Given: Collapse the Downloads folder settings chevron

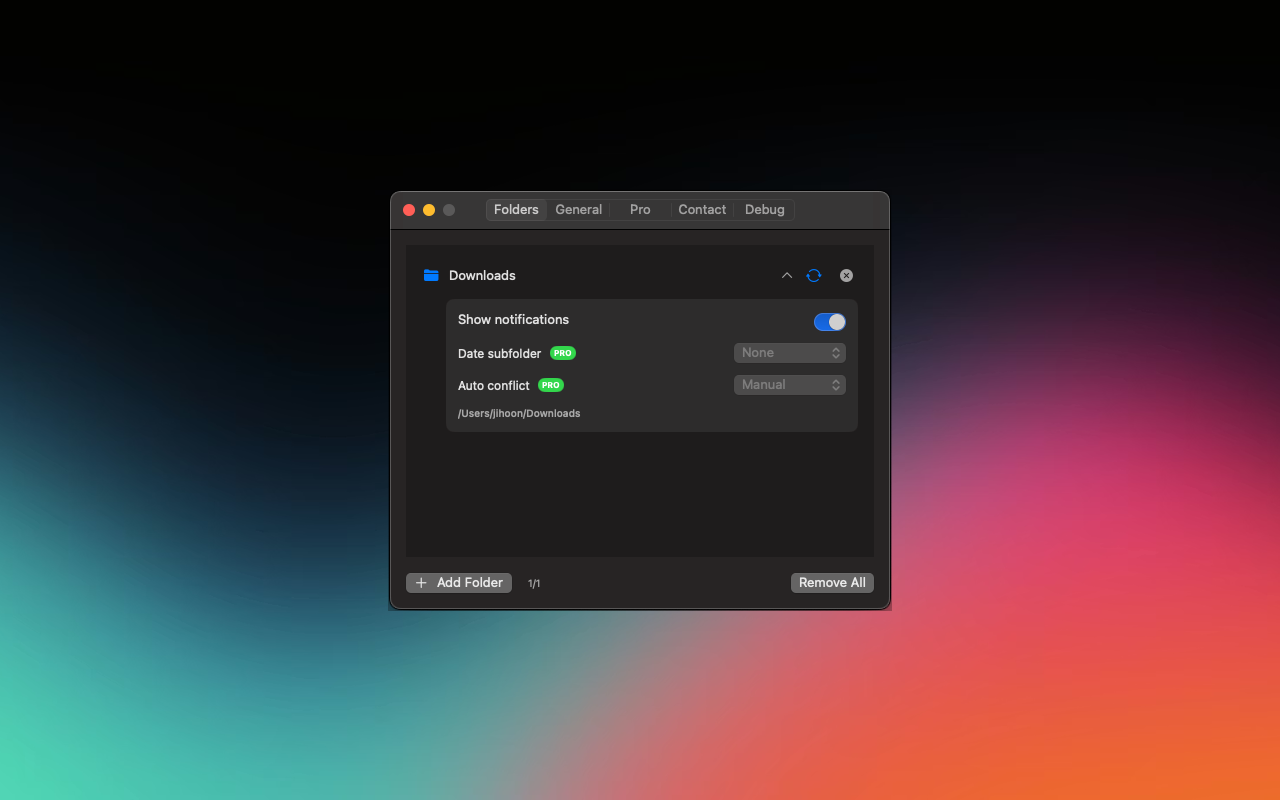Looking at the screenshot, I should tap(787, 276).
